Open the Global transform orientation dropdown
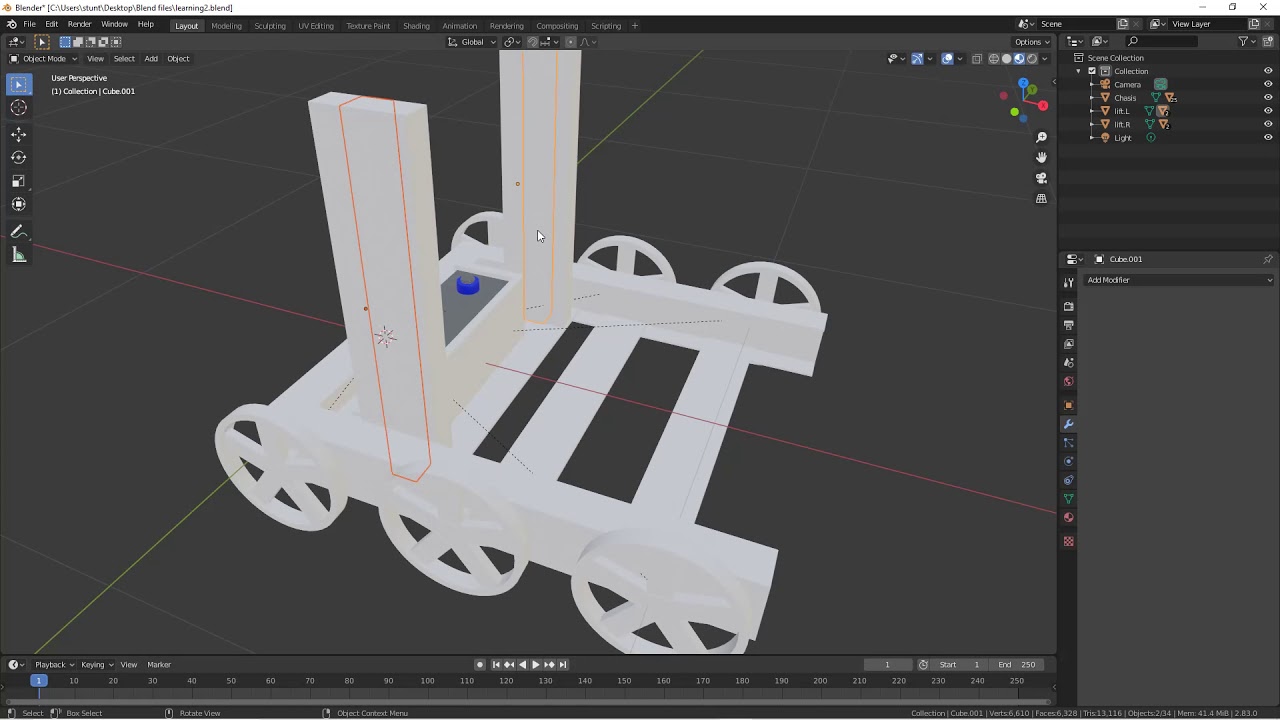Viewport: 1280px width, 720px height. point(471,42)
